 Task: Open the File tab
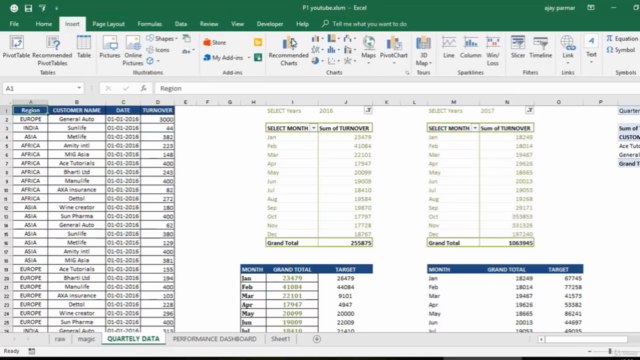click(x=14, y=24)
